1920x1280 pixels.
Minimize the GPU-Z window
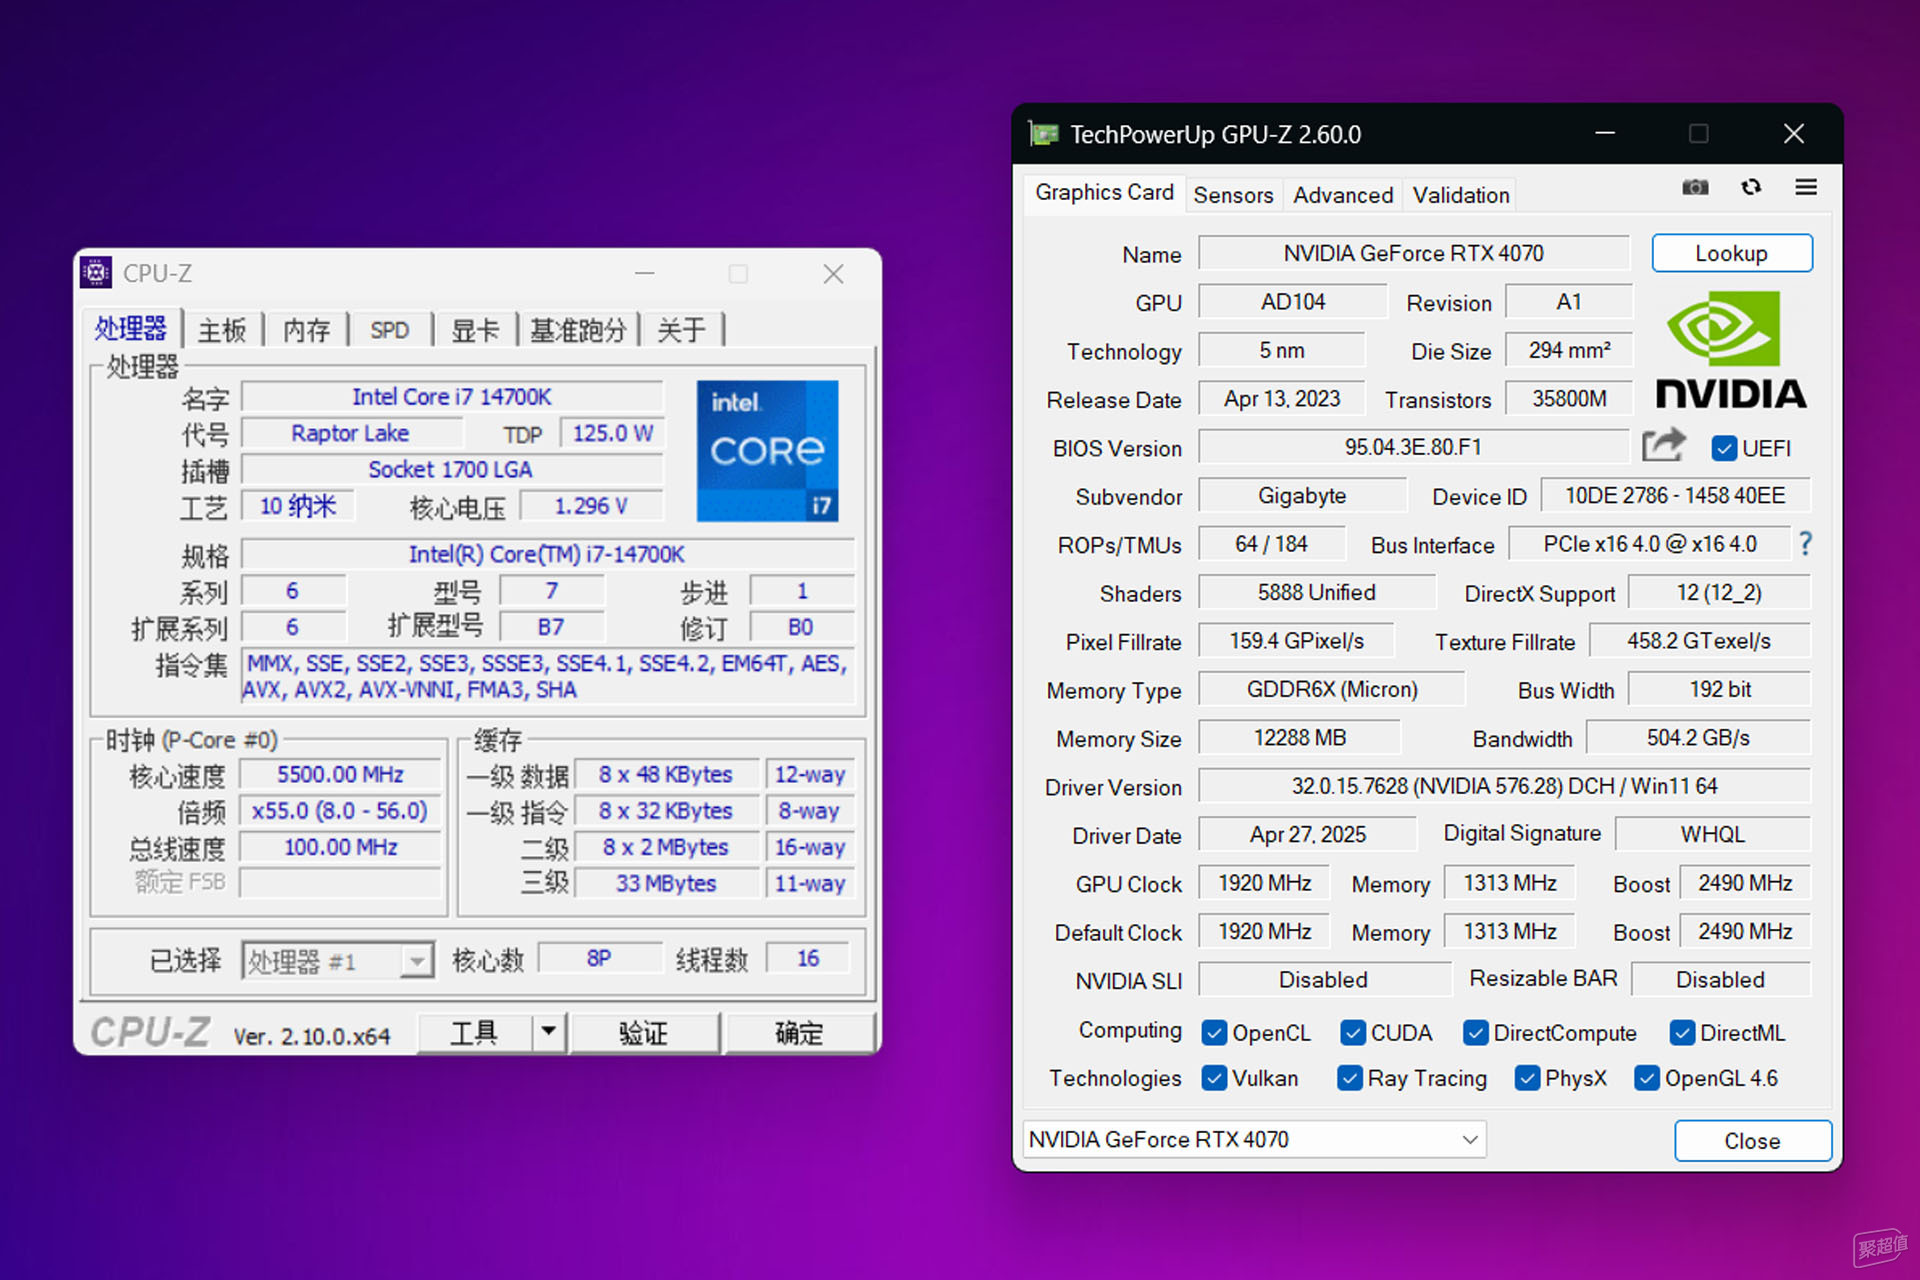pyautogui.click(x=1605, y=133)
